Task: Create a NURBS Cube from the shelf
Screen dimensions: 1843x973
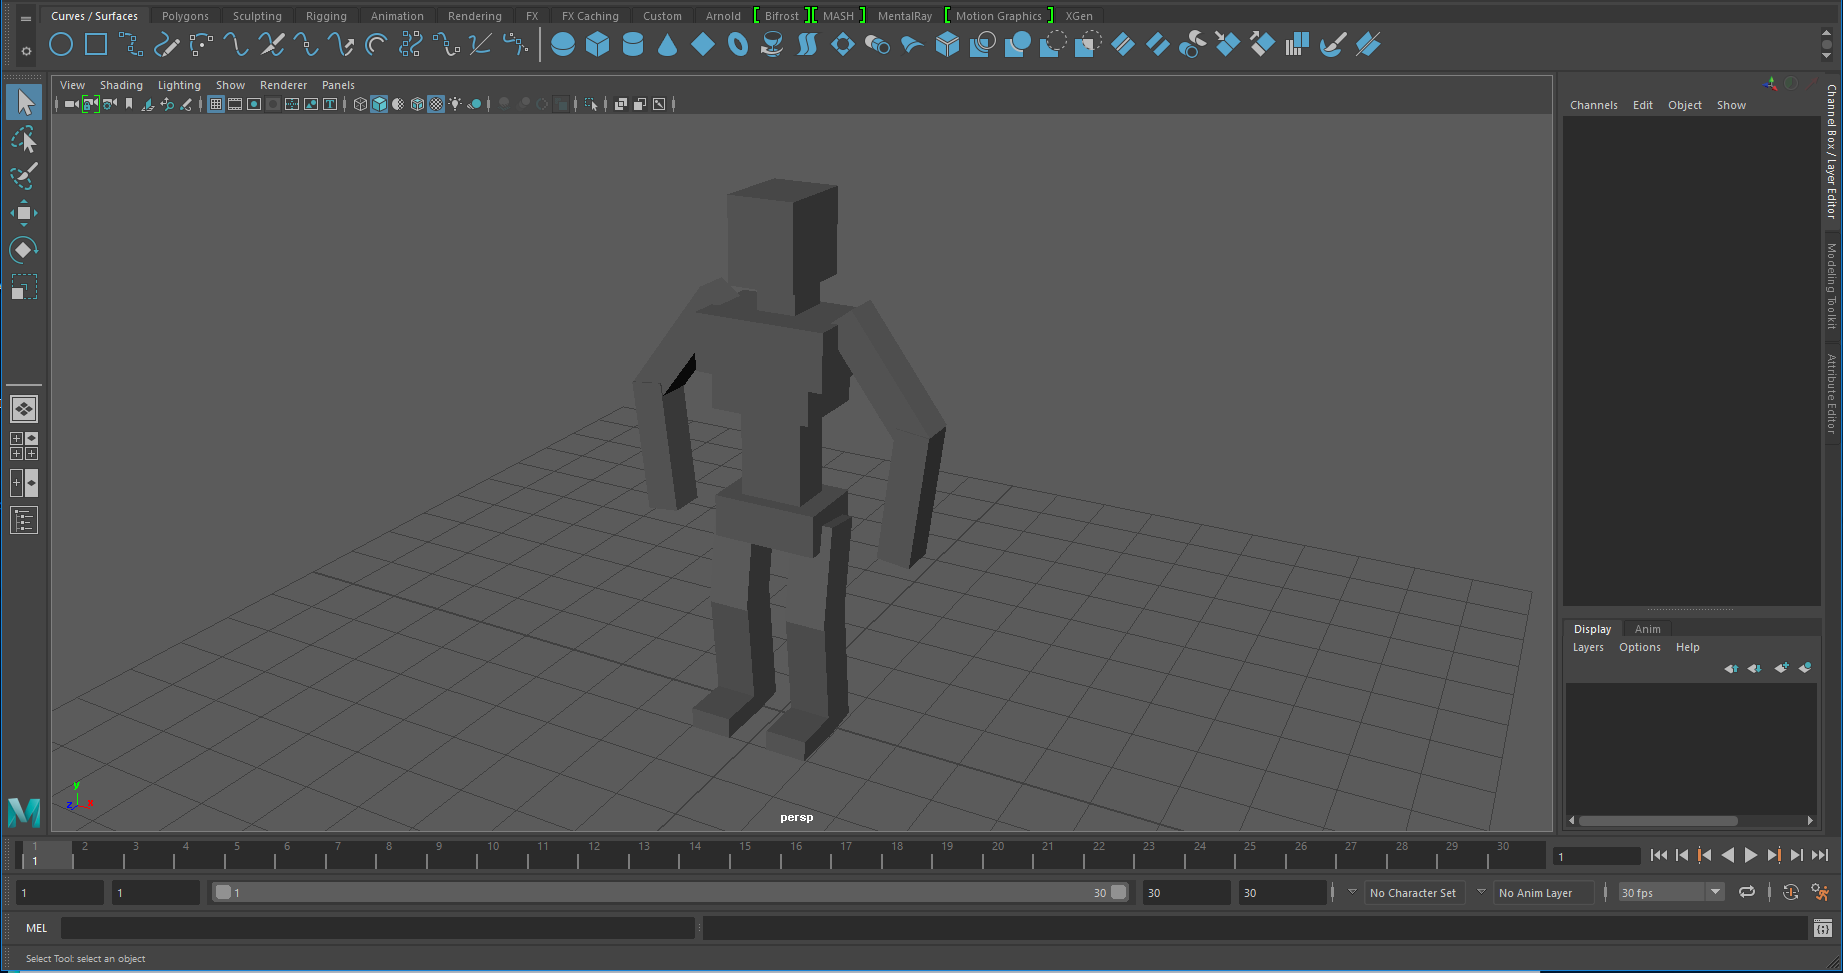Action: pyautogui.click(x=598, y=45)
